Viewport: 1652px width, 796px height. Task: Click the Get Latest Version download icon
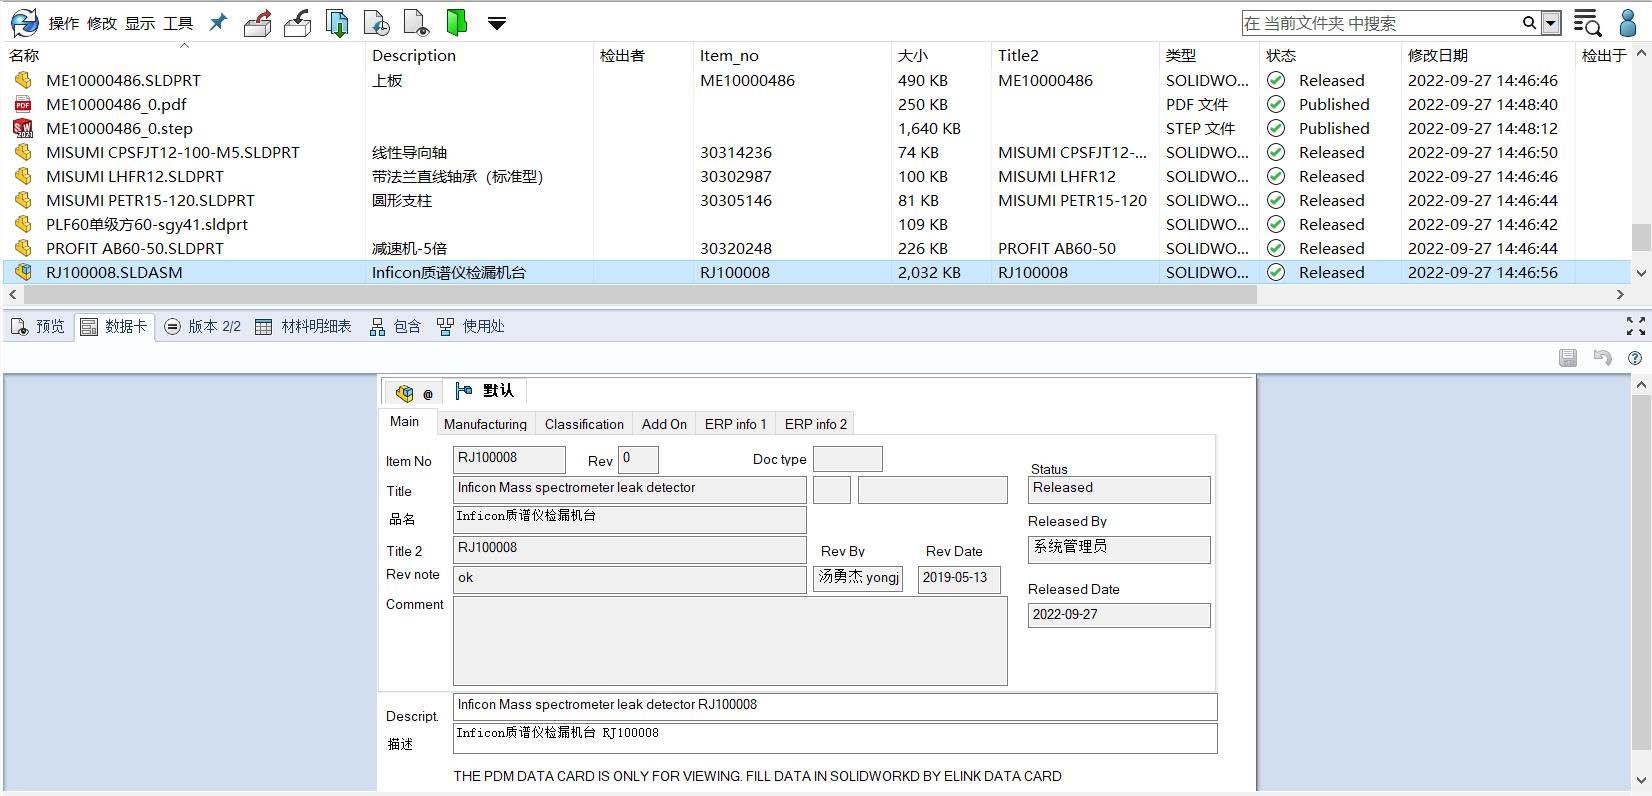tap(338, 23)
